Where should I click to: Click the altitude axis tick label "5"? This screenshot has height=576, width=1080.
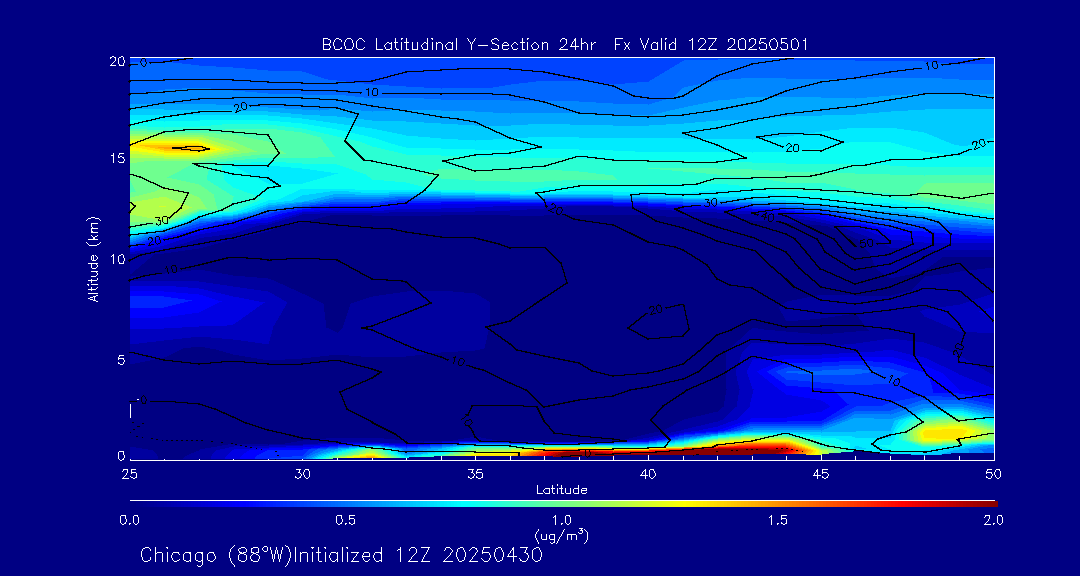121,359
